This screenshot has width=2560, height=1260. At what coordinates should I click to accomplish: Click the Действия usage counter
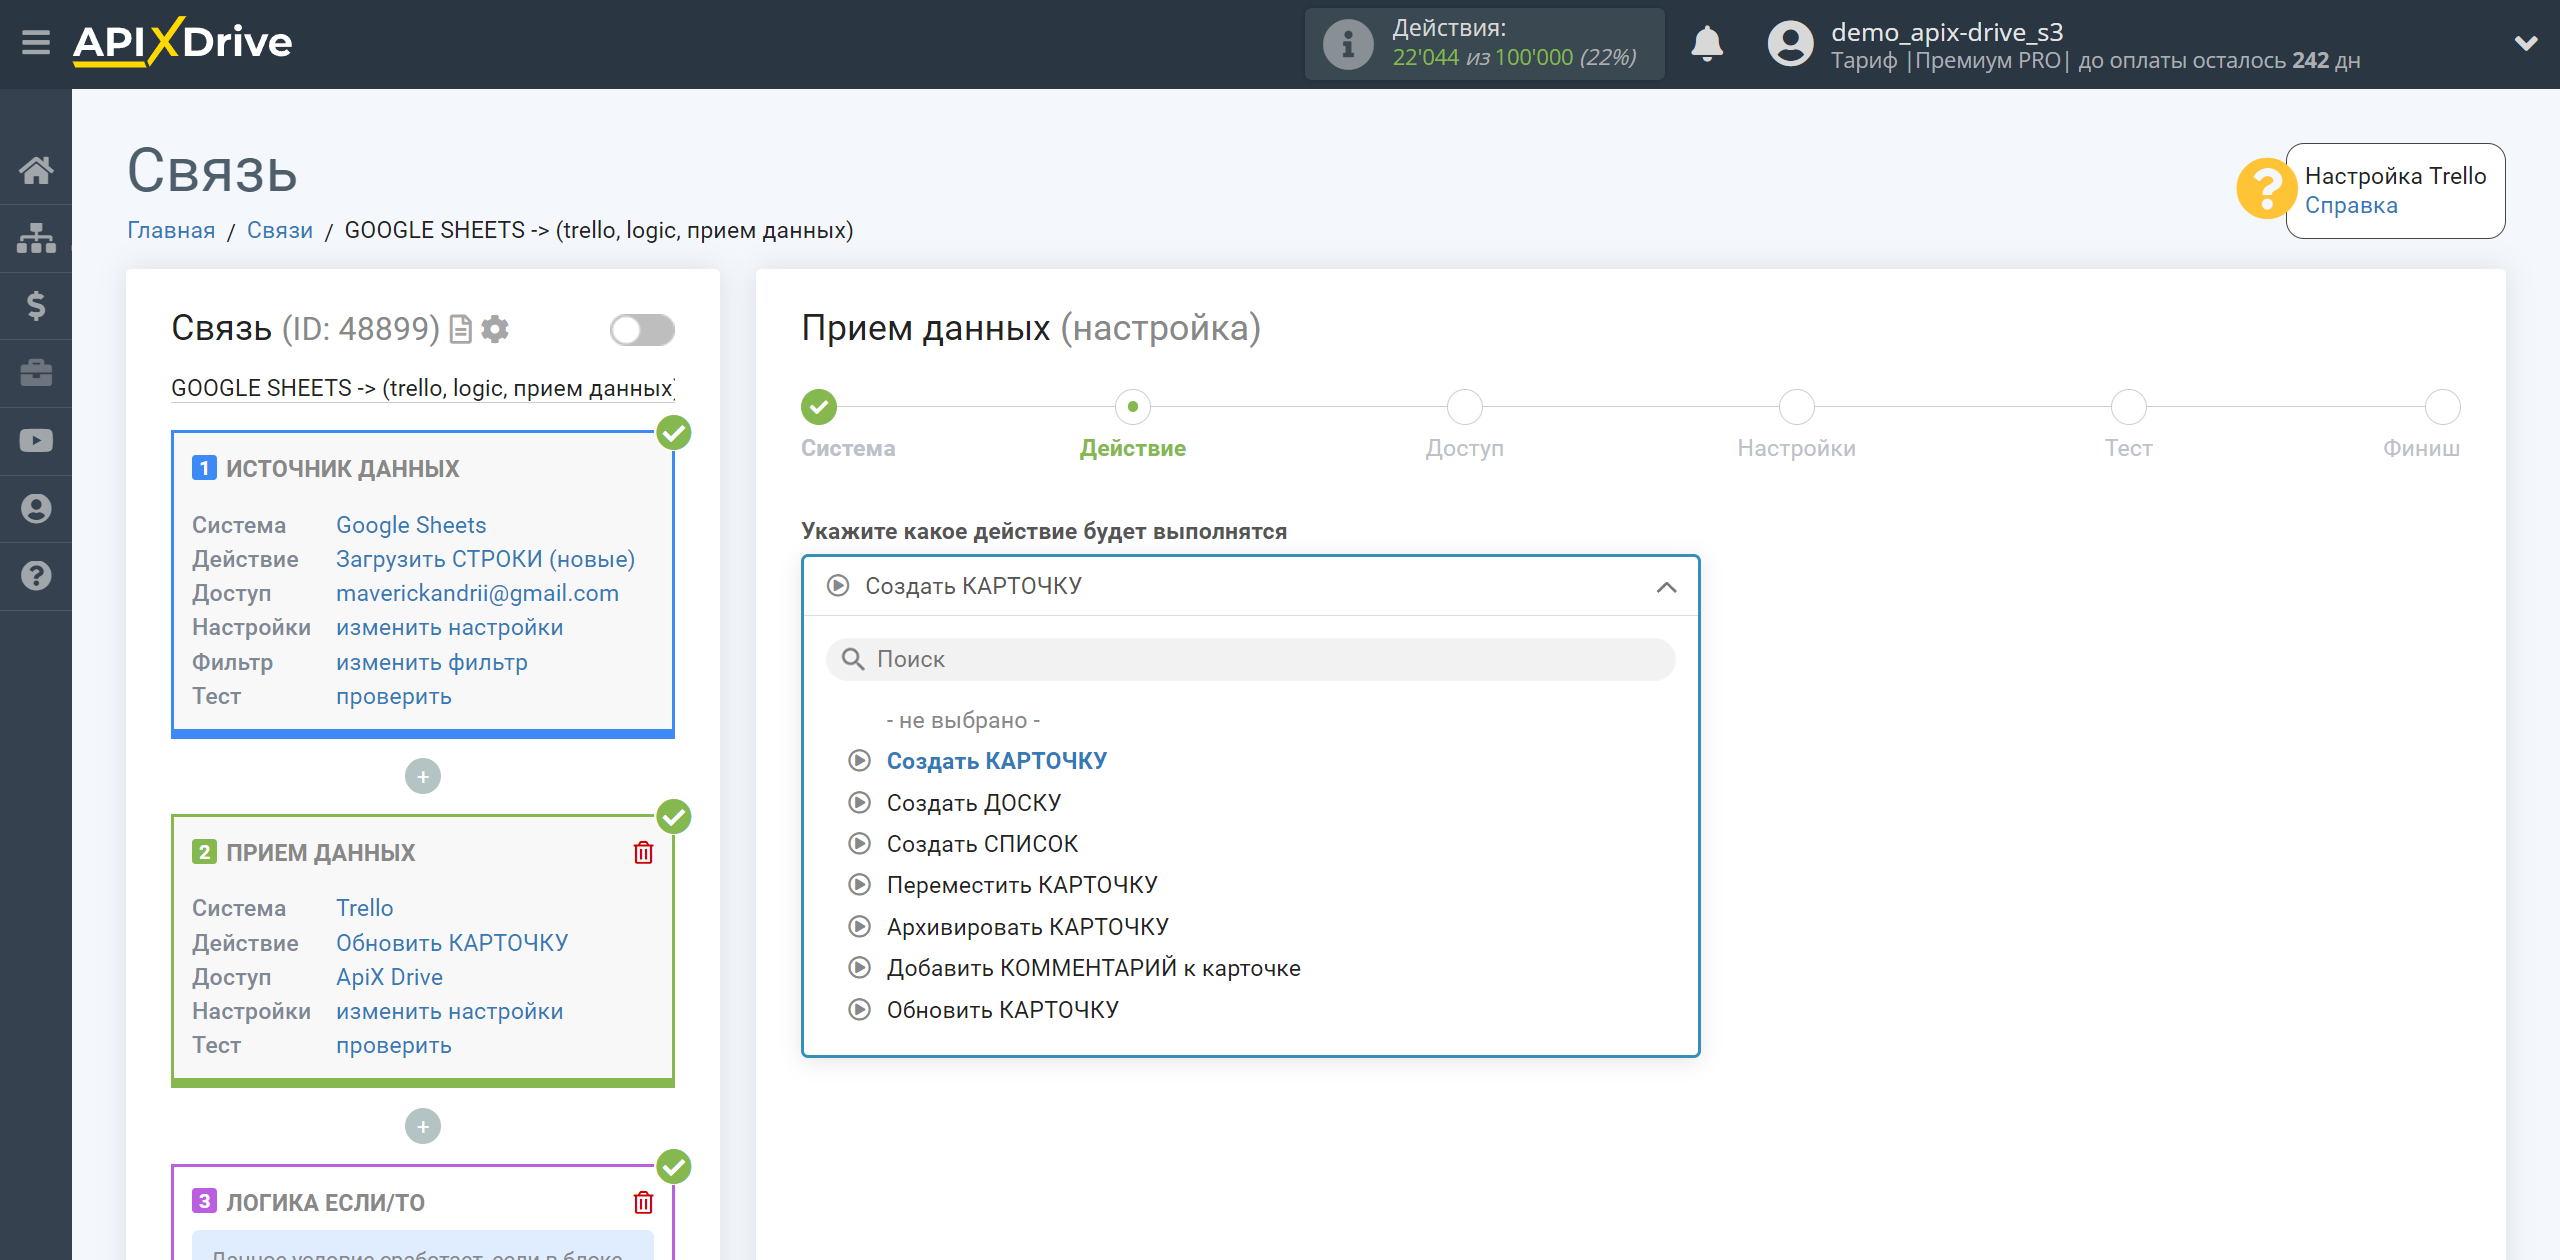point(1485,44)
